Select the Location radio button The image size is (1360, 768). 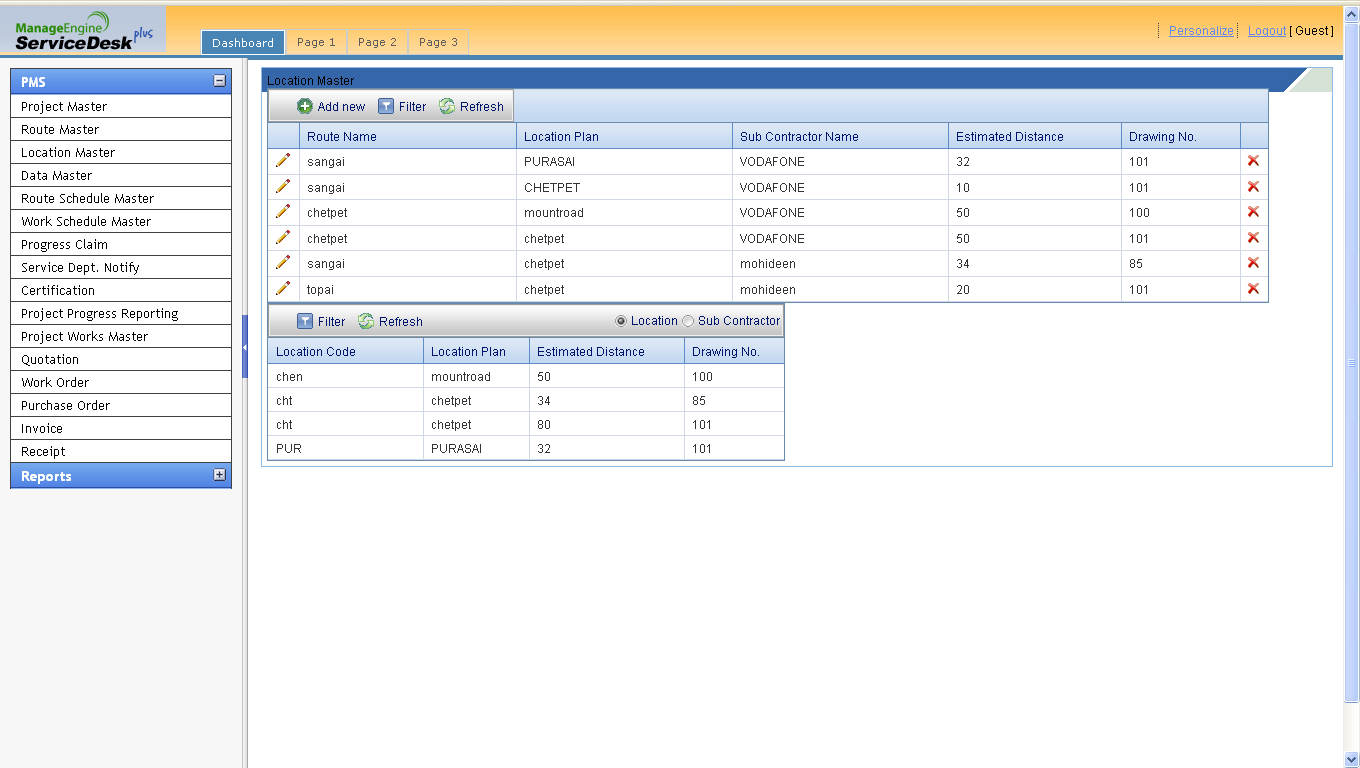pyautogui.click(x=621, y=321)
